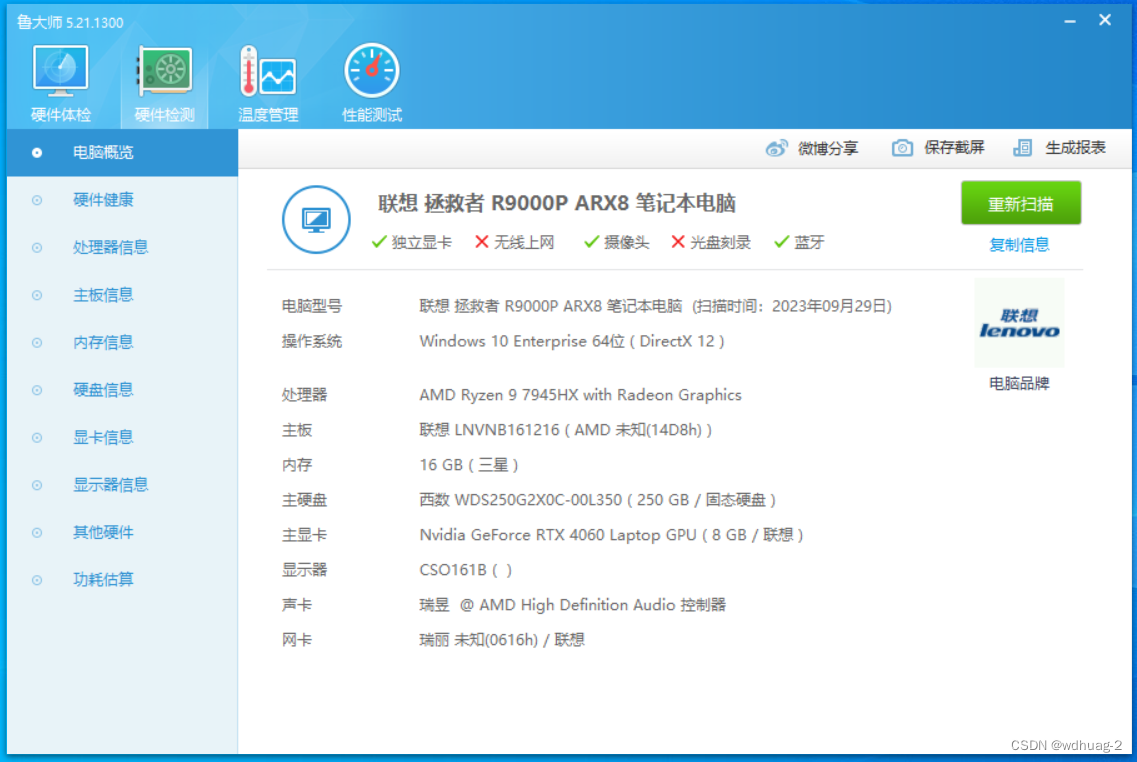The width and height of the screenshot is (1137, 762).
Task: Click the red cross beside 无线上网
Action: (481, 242)
